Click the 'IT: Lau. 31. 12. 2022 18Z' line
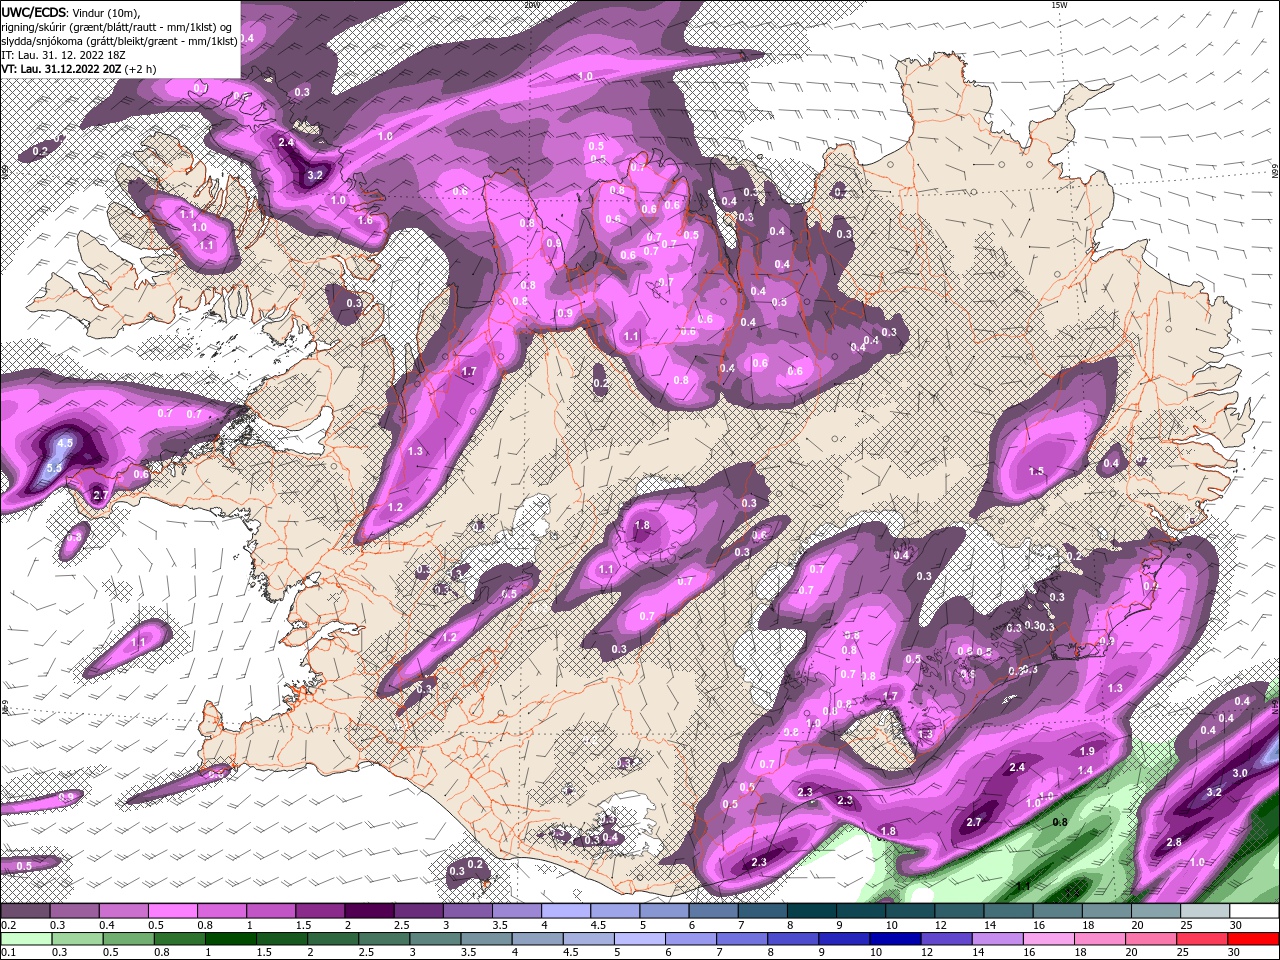 (x=61, y=55)
